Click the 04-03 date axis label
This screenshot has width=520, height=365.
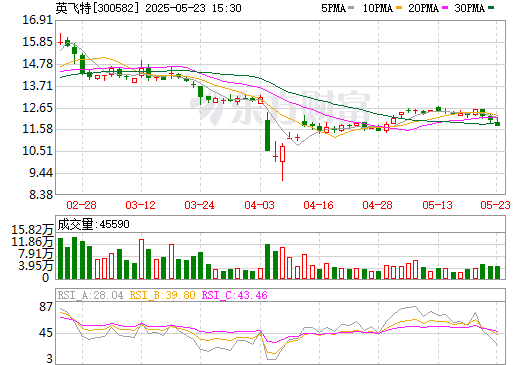coord(259,205)
